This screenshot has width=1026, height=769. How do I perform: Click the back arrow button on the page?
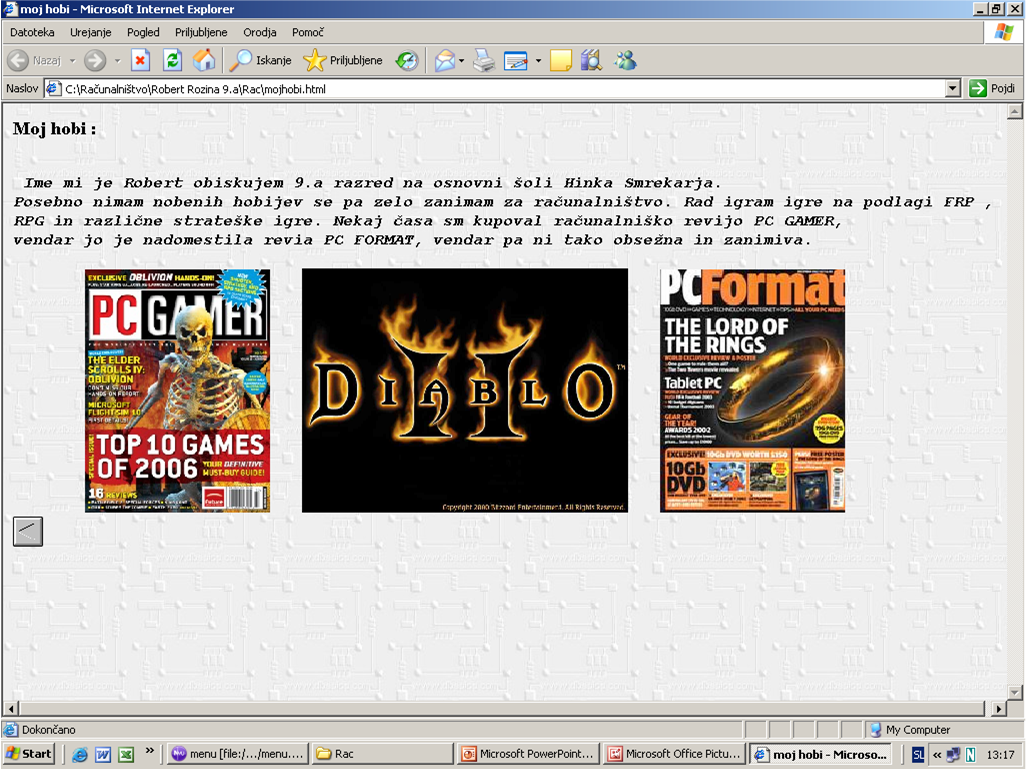coord(28,532)
